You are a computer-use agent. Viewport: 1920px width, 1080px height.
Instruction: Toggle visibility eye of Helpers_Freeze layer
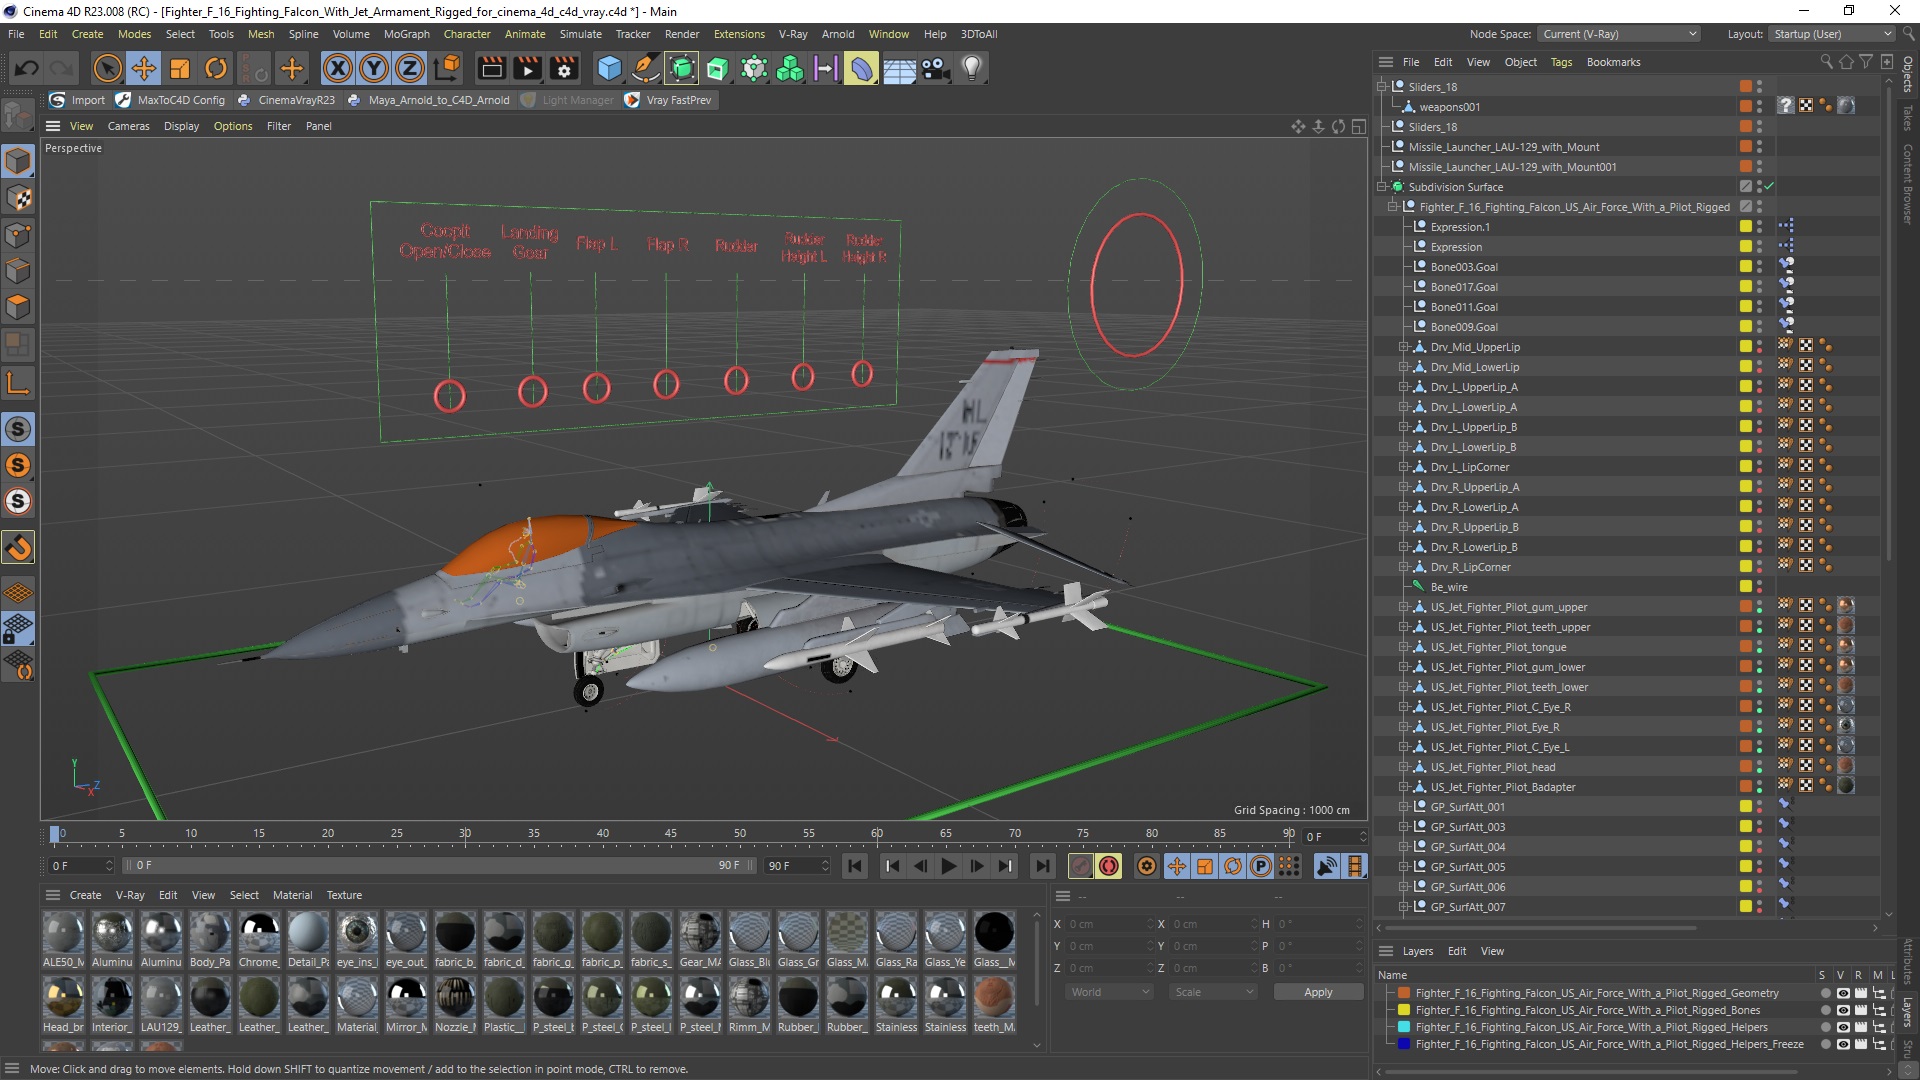point(1842,1044)
